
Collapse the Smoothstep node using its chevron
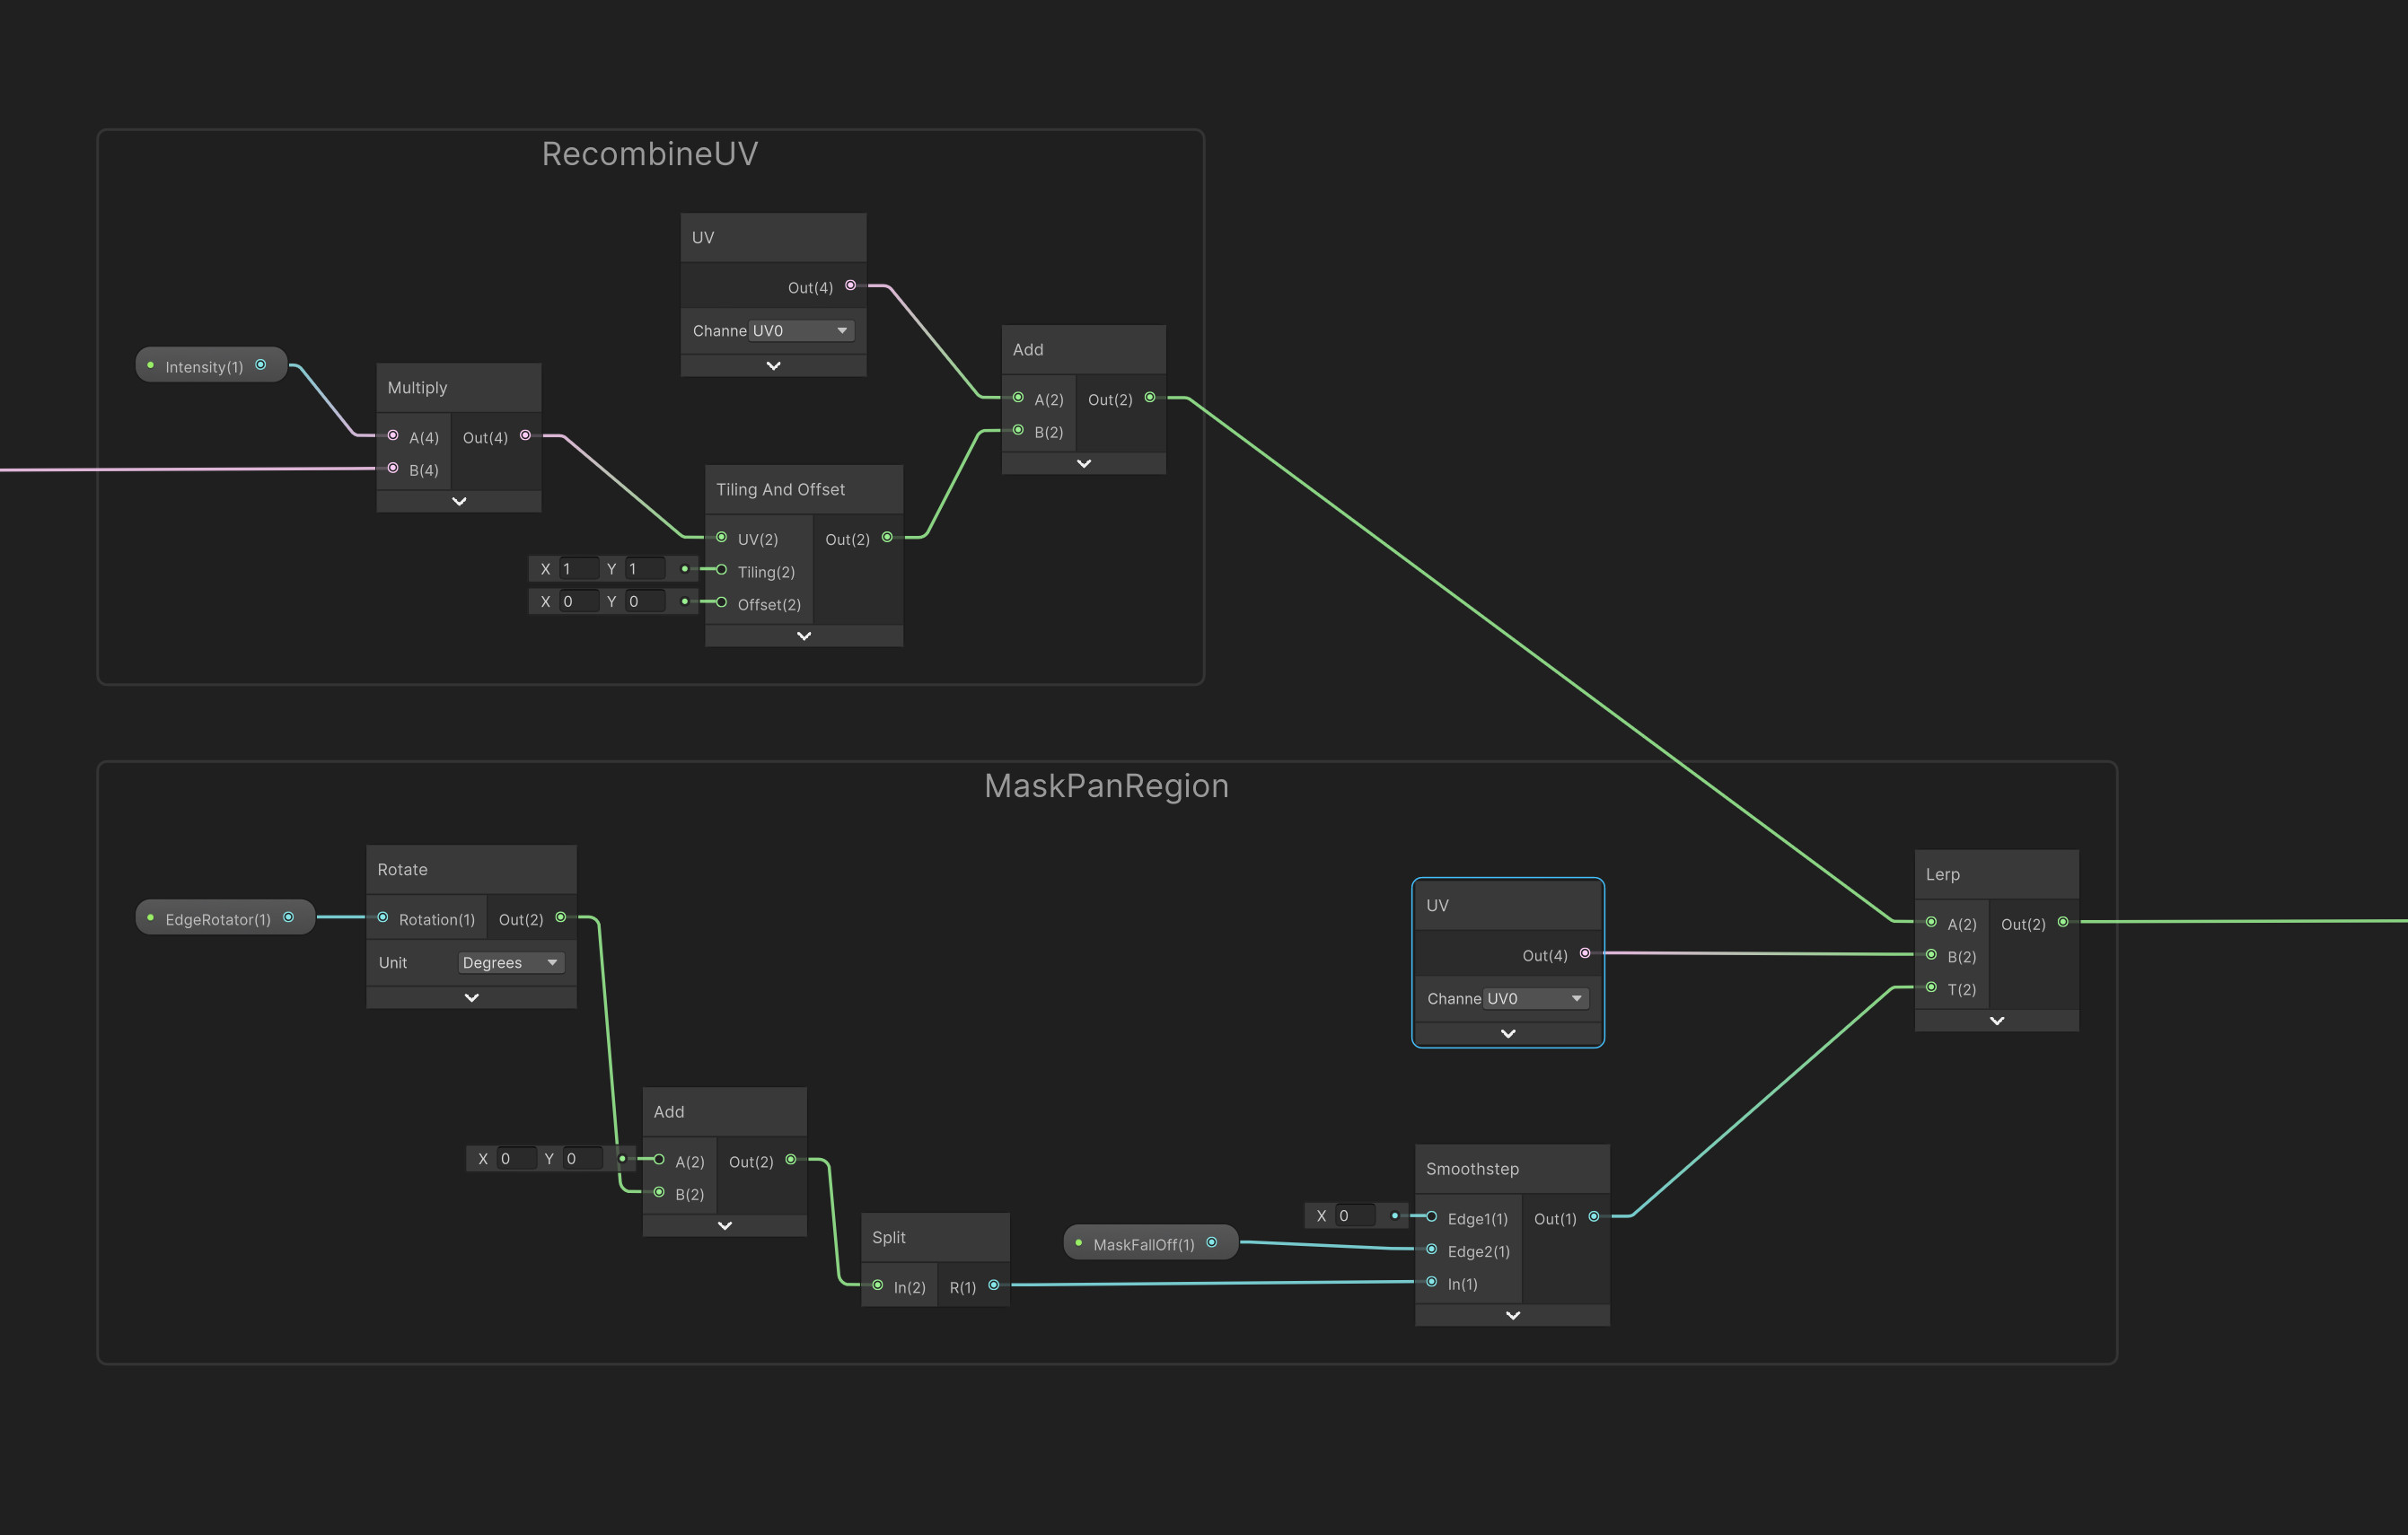(1512, 1315)
